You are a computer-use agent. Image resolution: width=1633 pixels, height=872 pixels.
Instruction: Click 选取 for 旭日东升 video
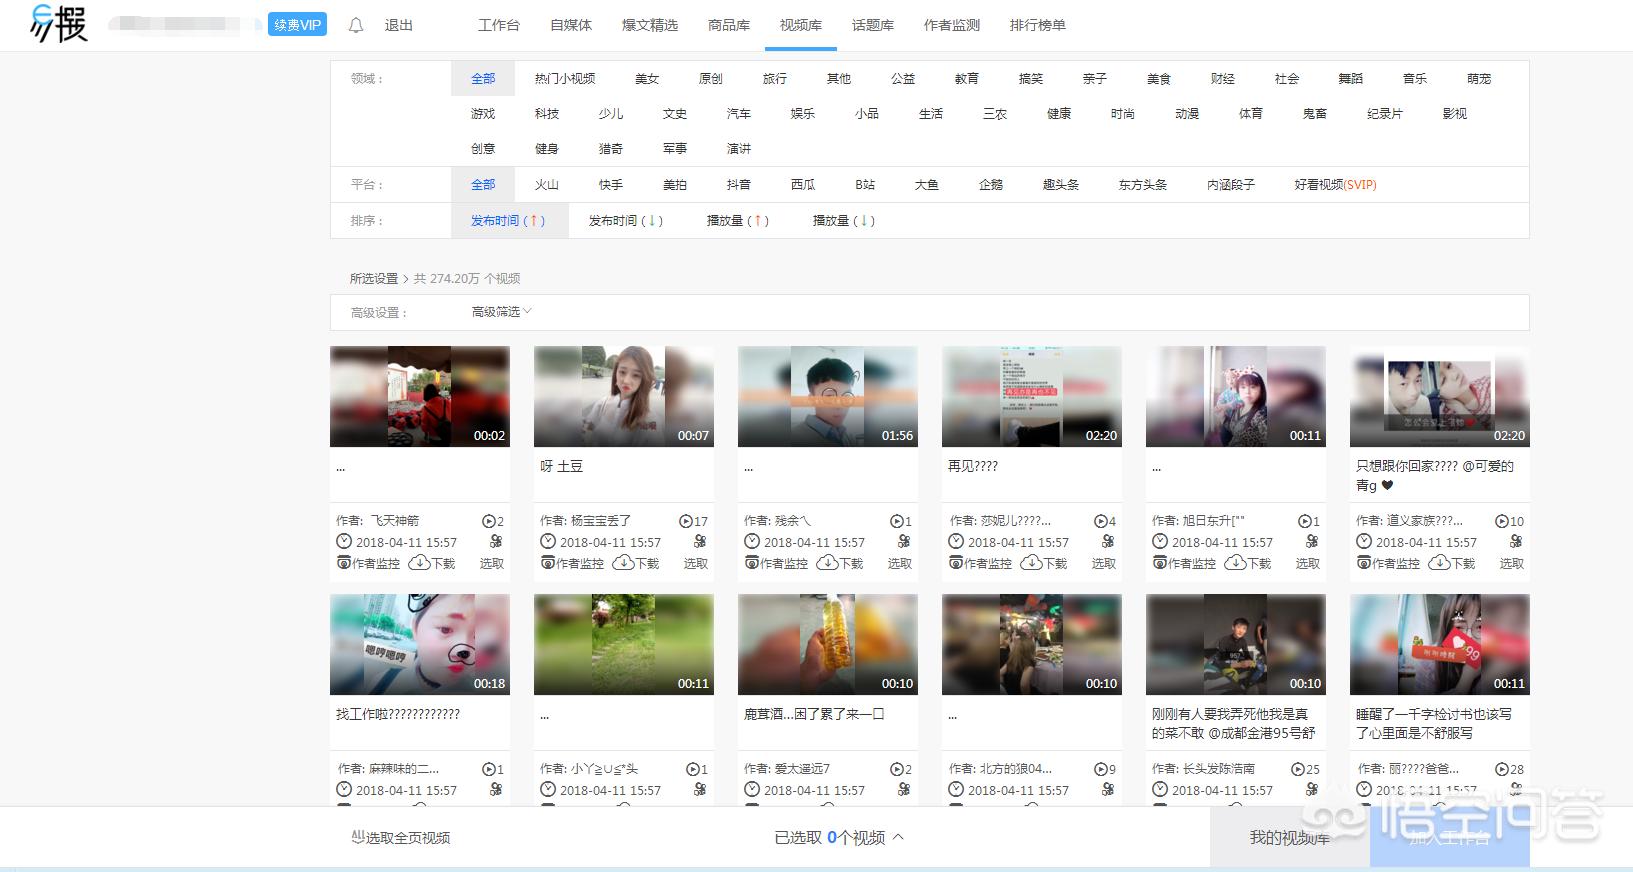(1308, 563)
